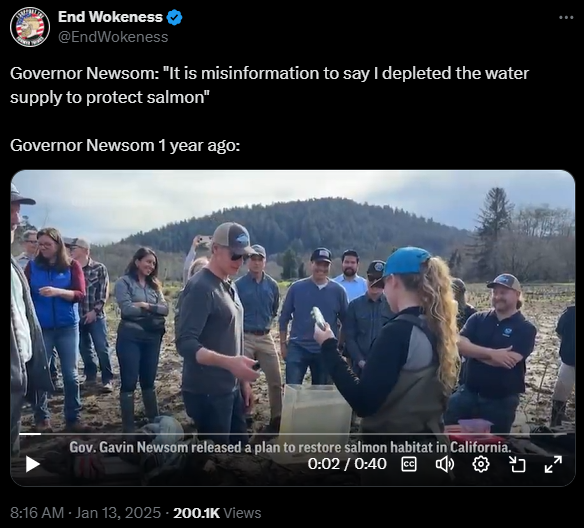Click the blue verified checkmark badge
The image size is (584, 528).
tap(174, 18)
